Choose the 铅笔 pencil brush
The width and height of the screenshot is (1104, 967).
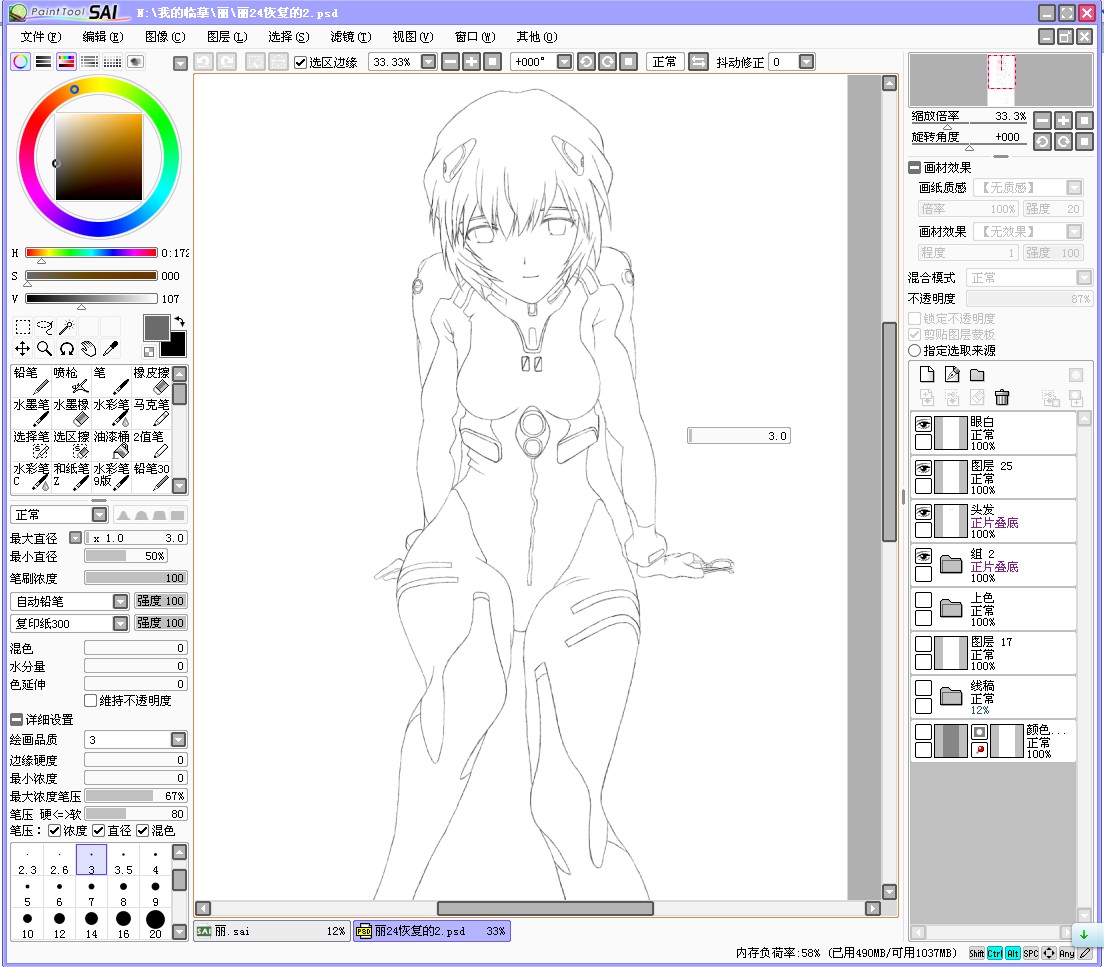click(31, 380)
